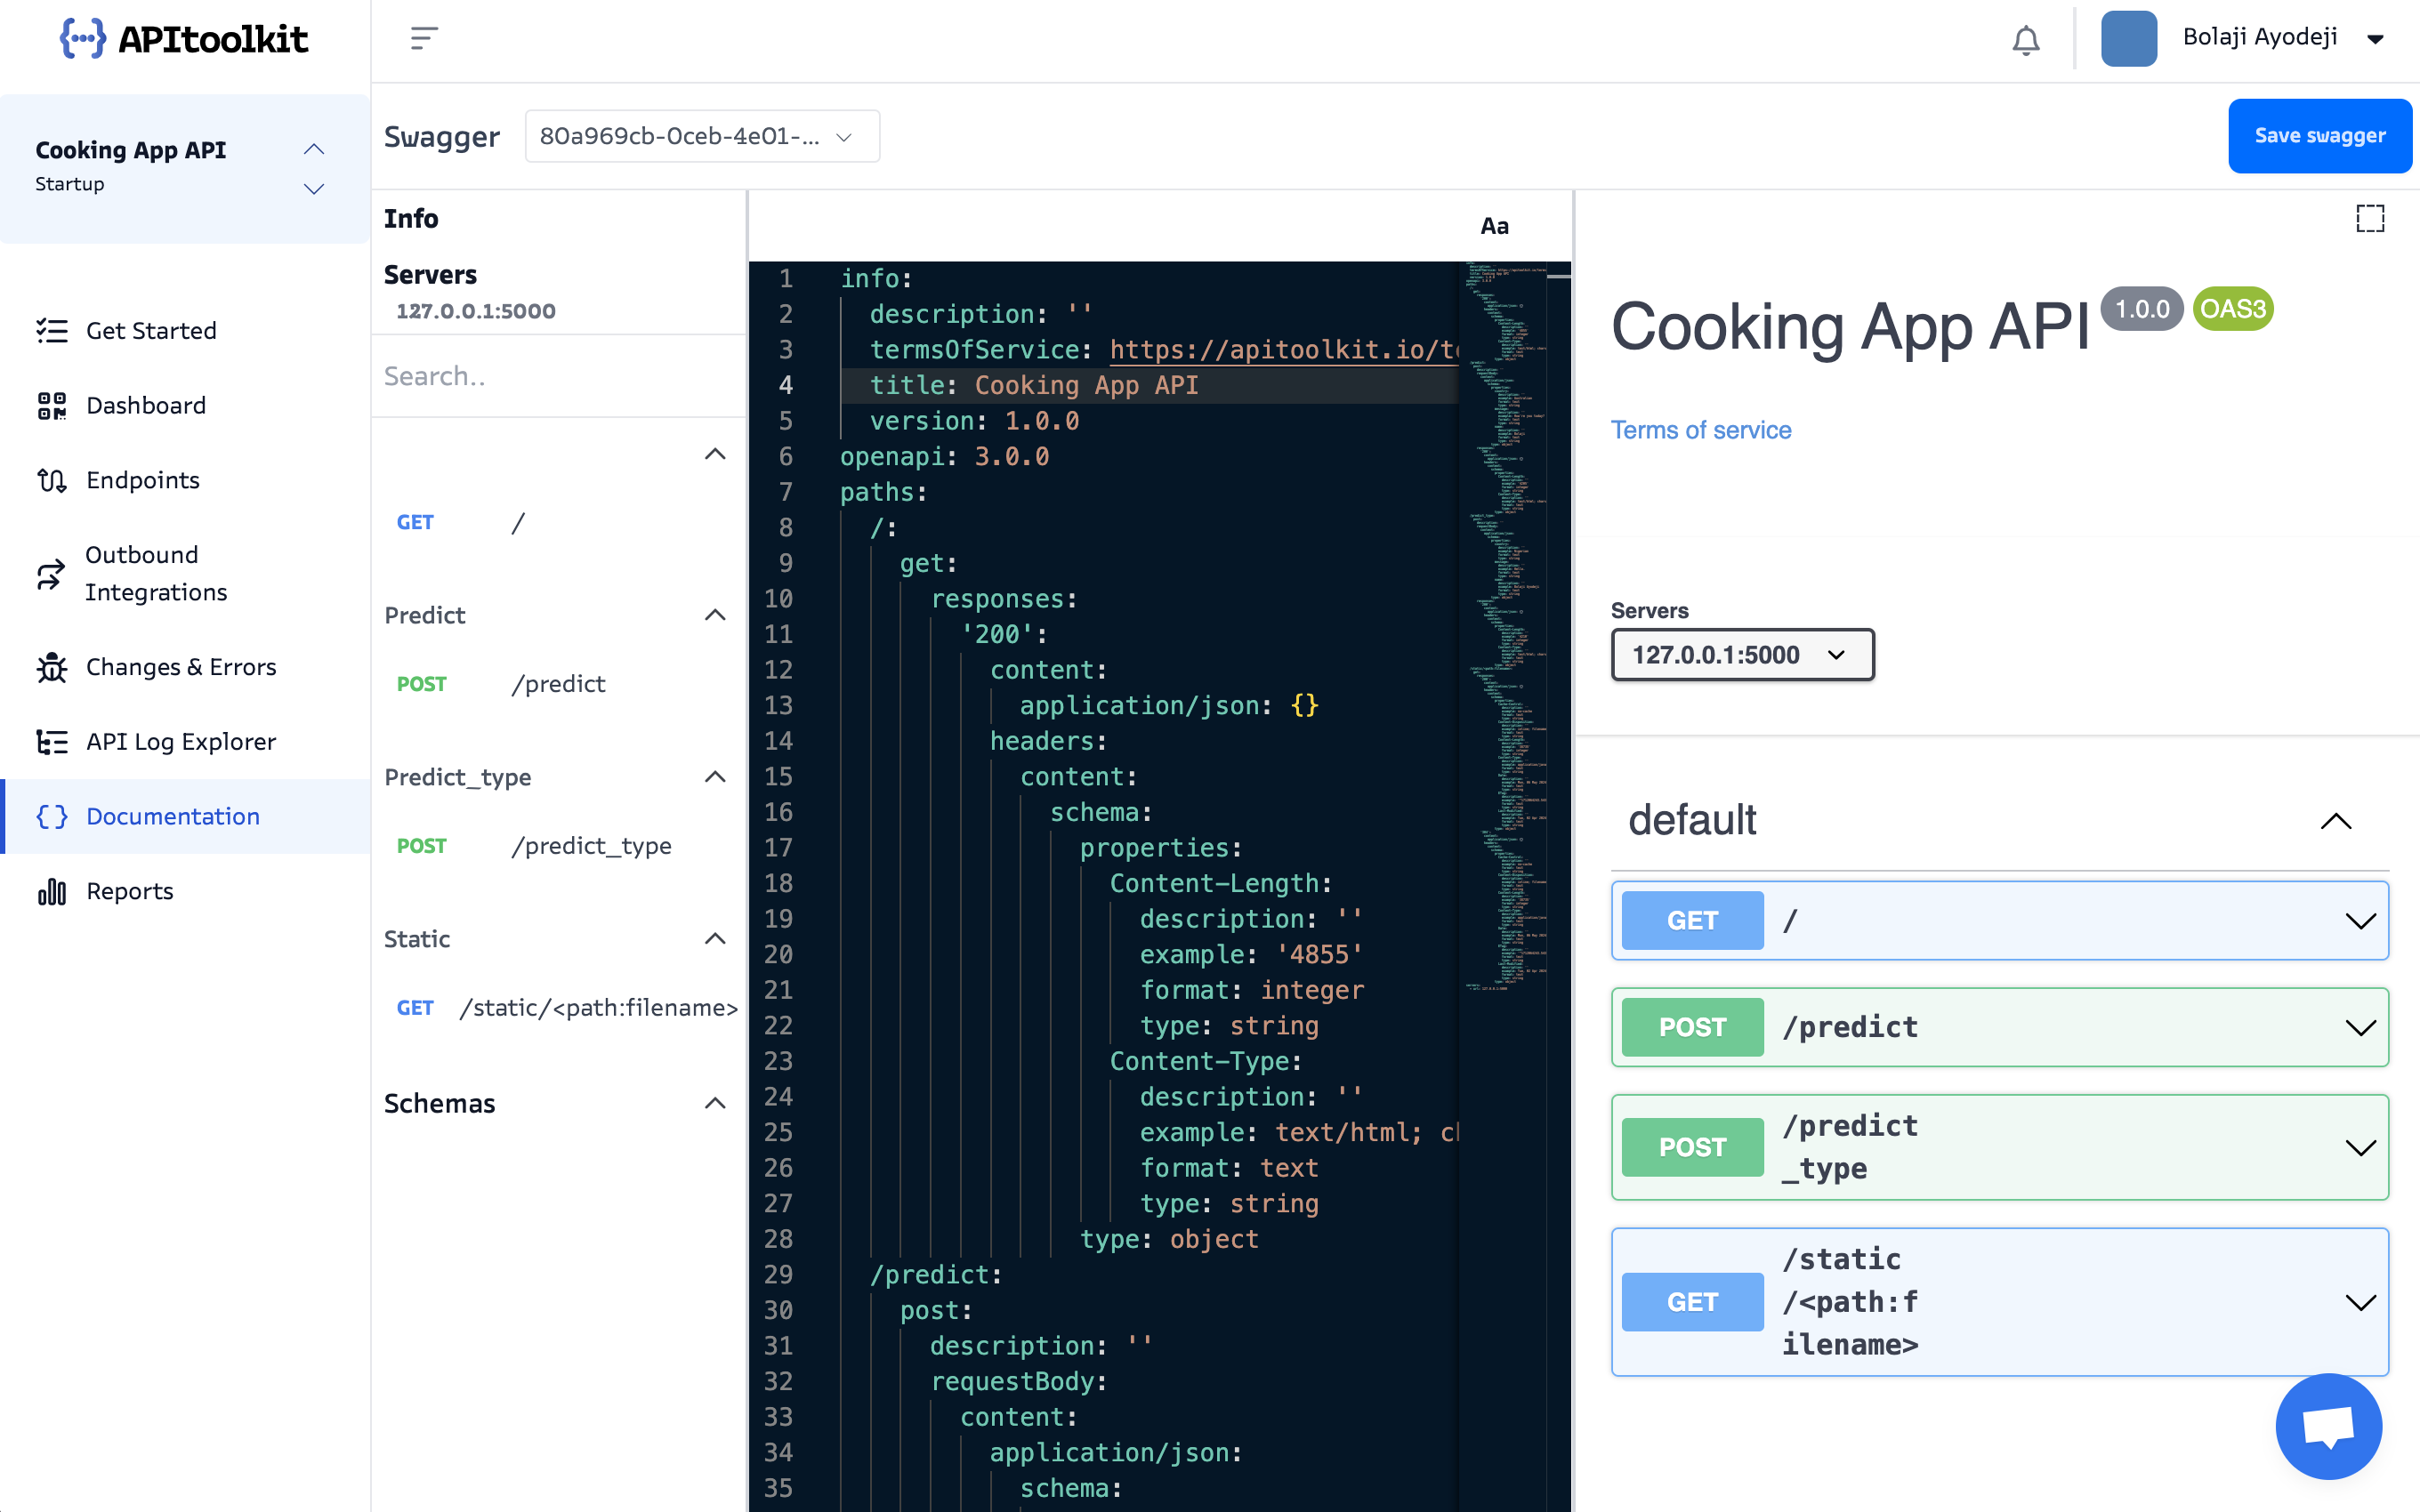Click the Endpoints sidebar icon
2420x1512 pixels.
[x=52, y=480]
